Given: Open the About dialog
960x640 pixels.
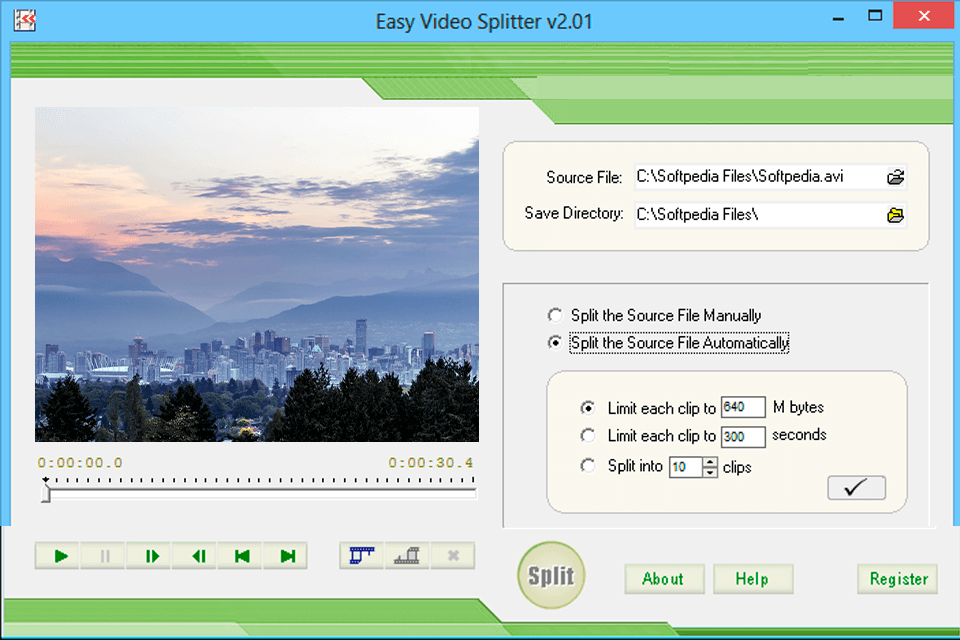Looking at the screenshot, I should tap(664, 579).
